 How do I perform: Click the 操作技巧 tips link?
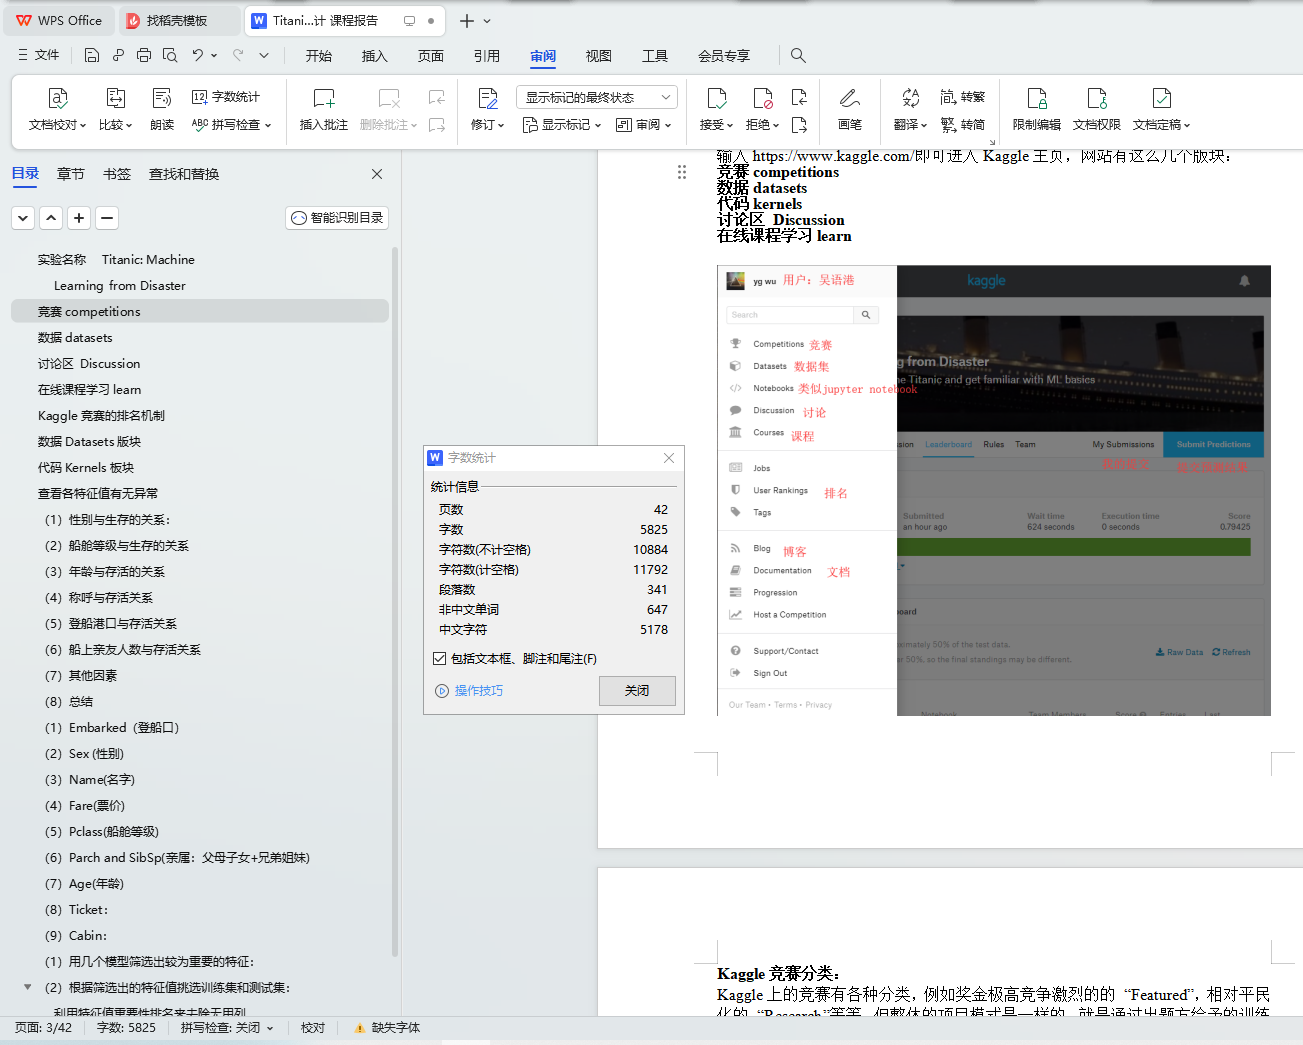[470, 691]
